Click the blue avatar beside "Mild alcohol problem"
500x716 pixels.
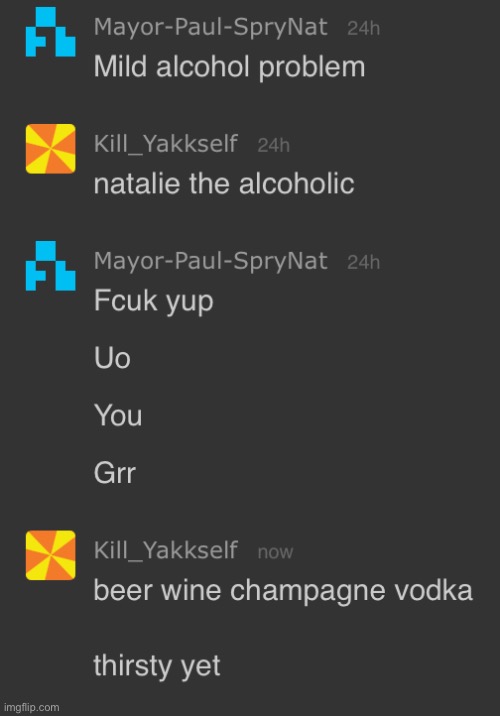click(x=51, y=32)
